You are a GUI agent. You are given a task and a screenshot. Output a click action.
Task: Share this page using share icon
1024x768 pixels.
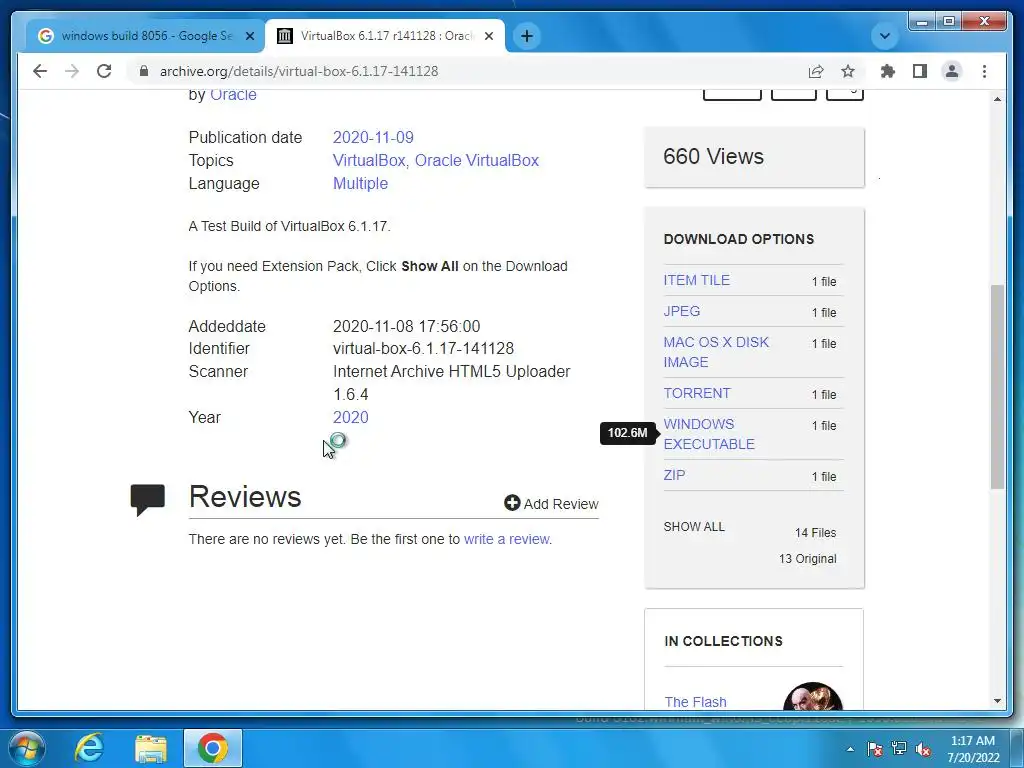[x=816, y=71]
